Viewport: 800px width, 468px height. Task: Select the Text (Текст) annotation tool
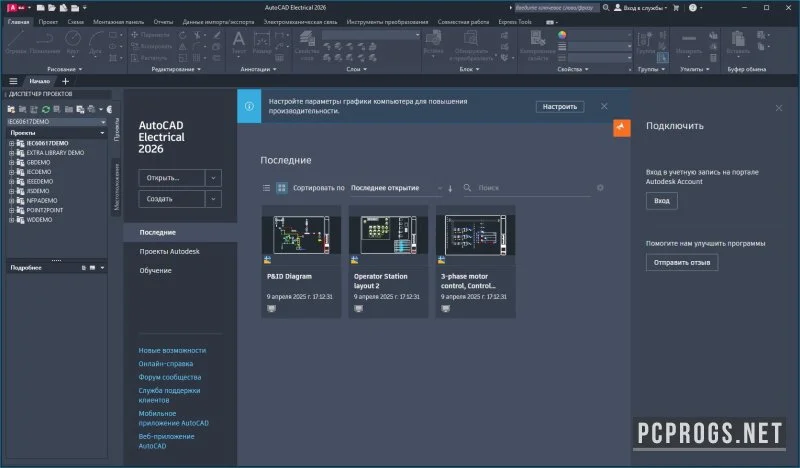(x=239, y=42)
